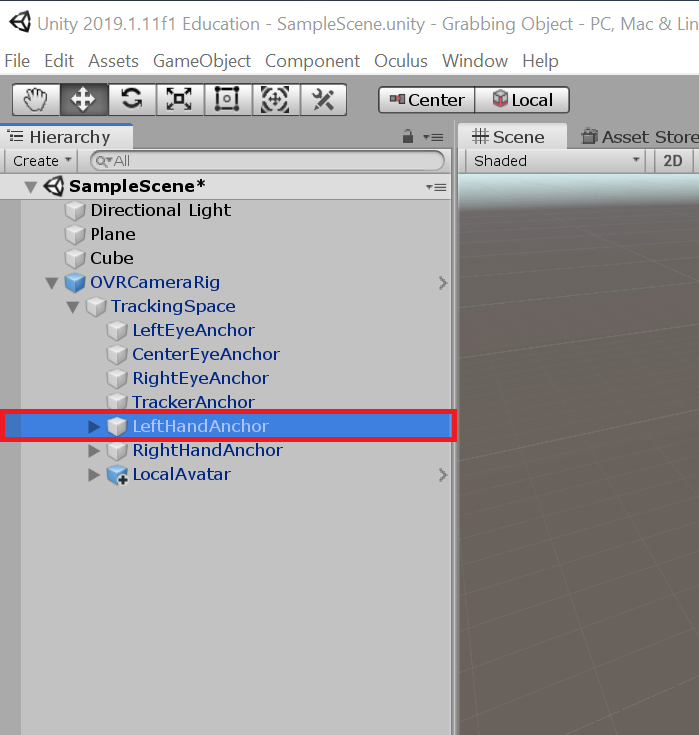Viewport: 699px width, 735px height.
Task: Toggle 2D scene view mode
Action: (673, 161)
